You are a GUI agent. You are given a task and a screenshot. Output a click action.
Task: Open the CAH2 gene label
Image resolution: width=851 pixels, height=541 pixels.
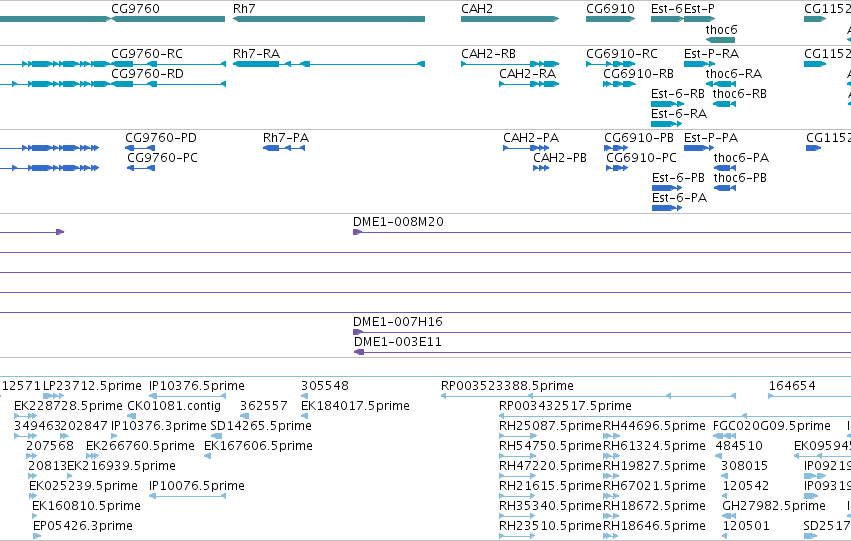[477, 9]
